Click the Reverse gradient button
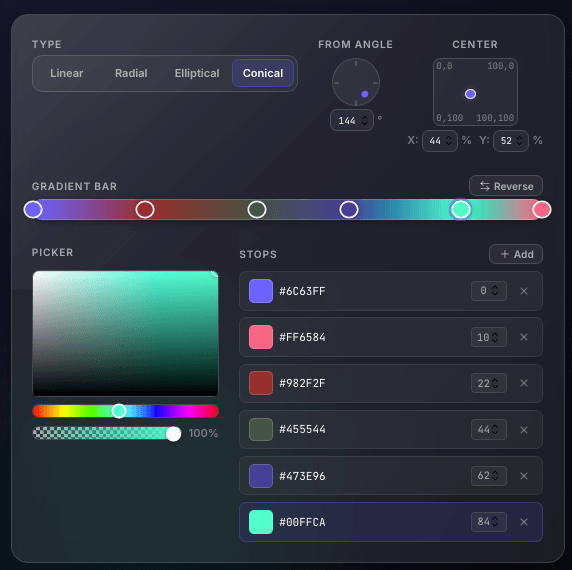This screenshot has height=570, width=572. (506, 186)
